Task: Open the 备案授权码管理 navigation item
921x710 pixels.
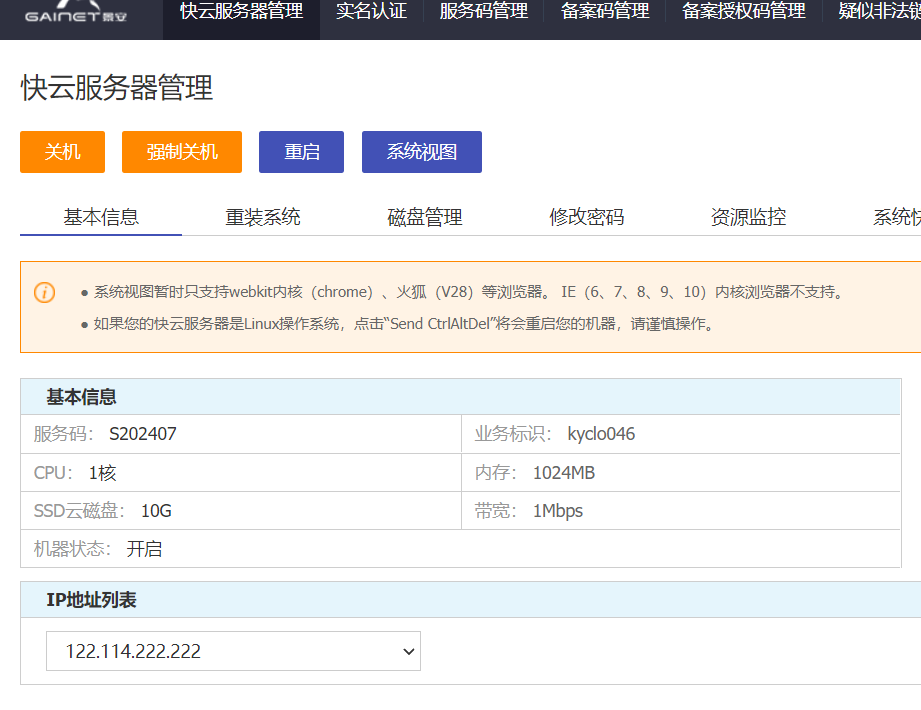Action: tap(743, 12)
